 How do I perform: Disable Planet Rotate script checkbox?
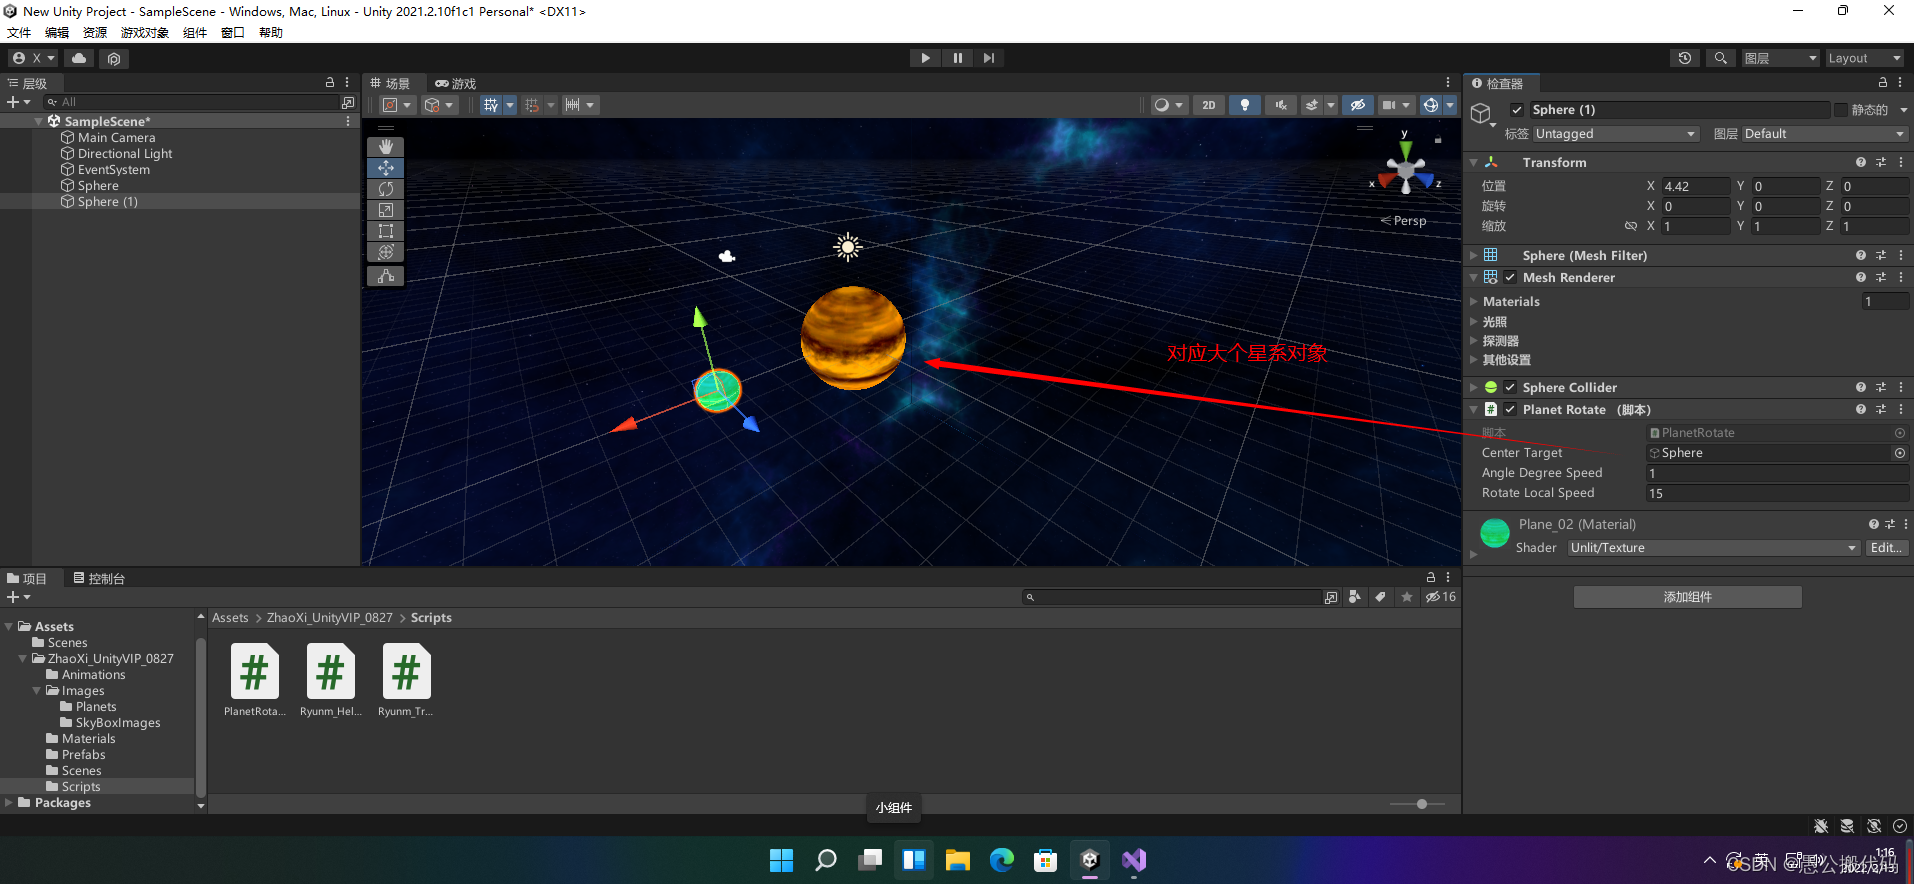click(1510, 409)
